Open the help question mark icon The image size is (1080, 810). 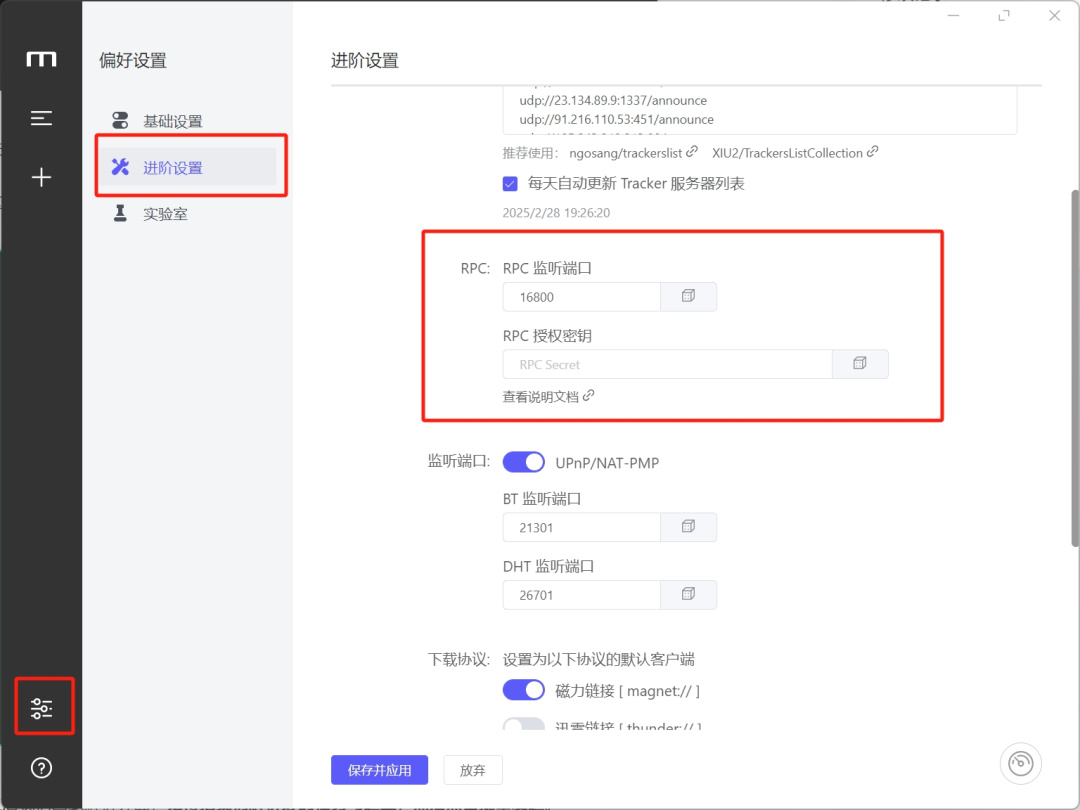(41, 767)
